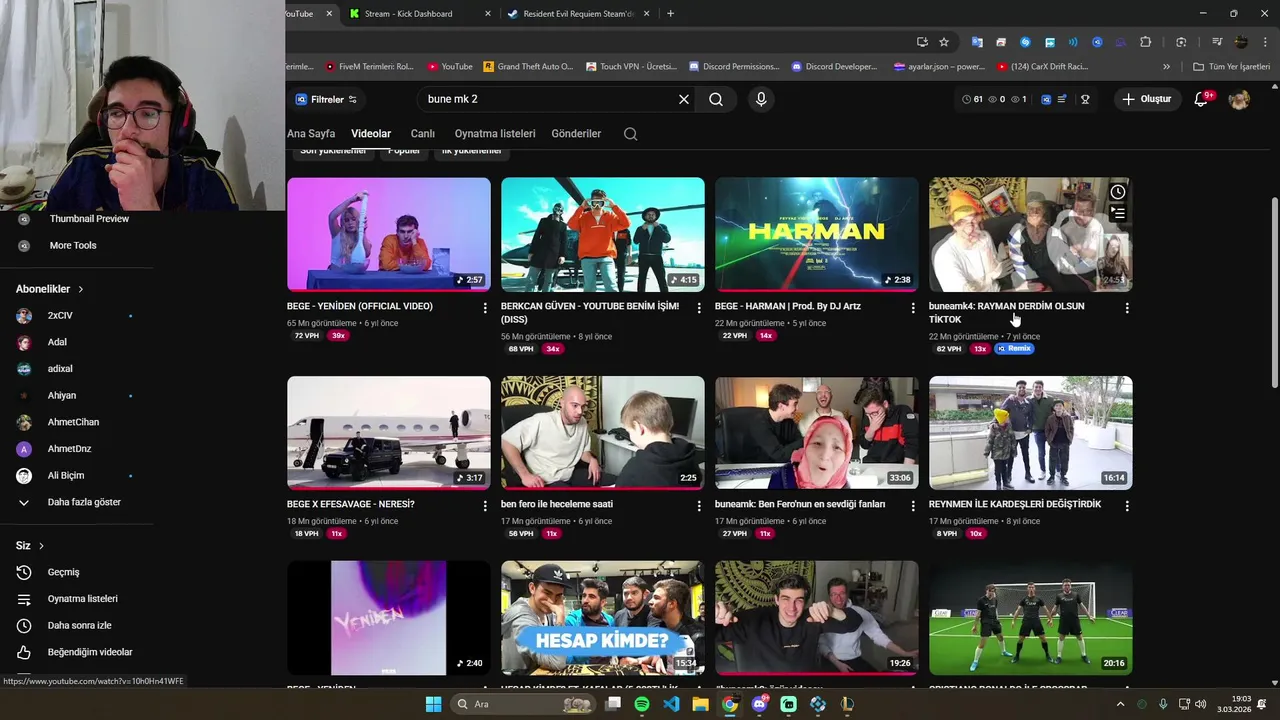Switch to the Gönderiler channel tab
This screenshot has width=1280, height=720.
click(x=576, y=134)
